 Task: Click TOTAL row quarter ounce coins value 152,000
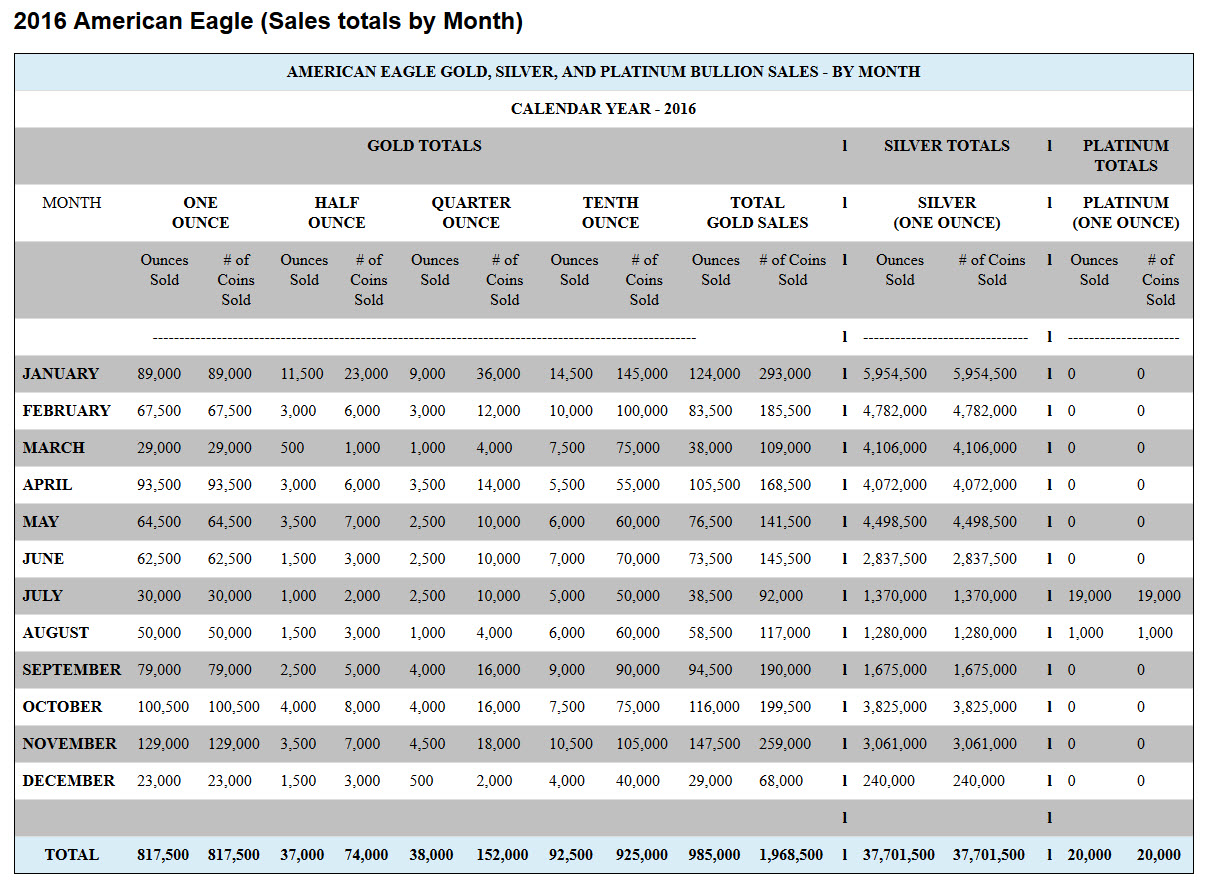pos(502,855)
